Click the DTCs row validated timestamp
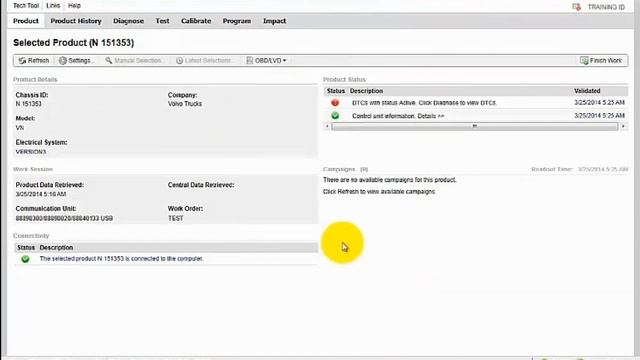 point(599,102)
